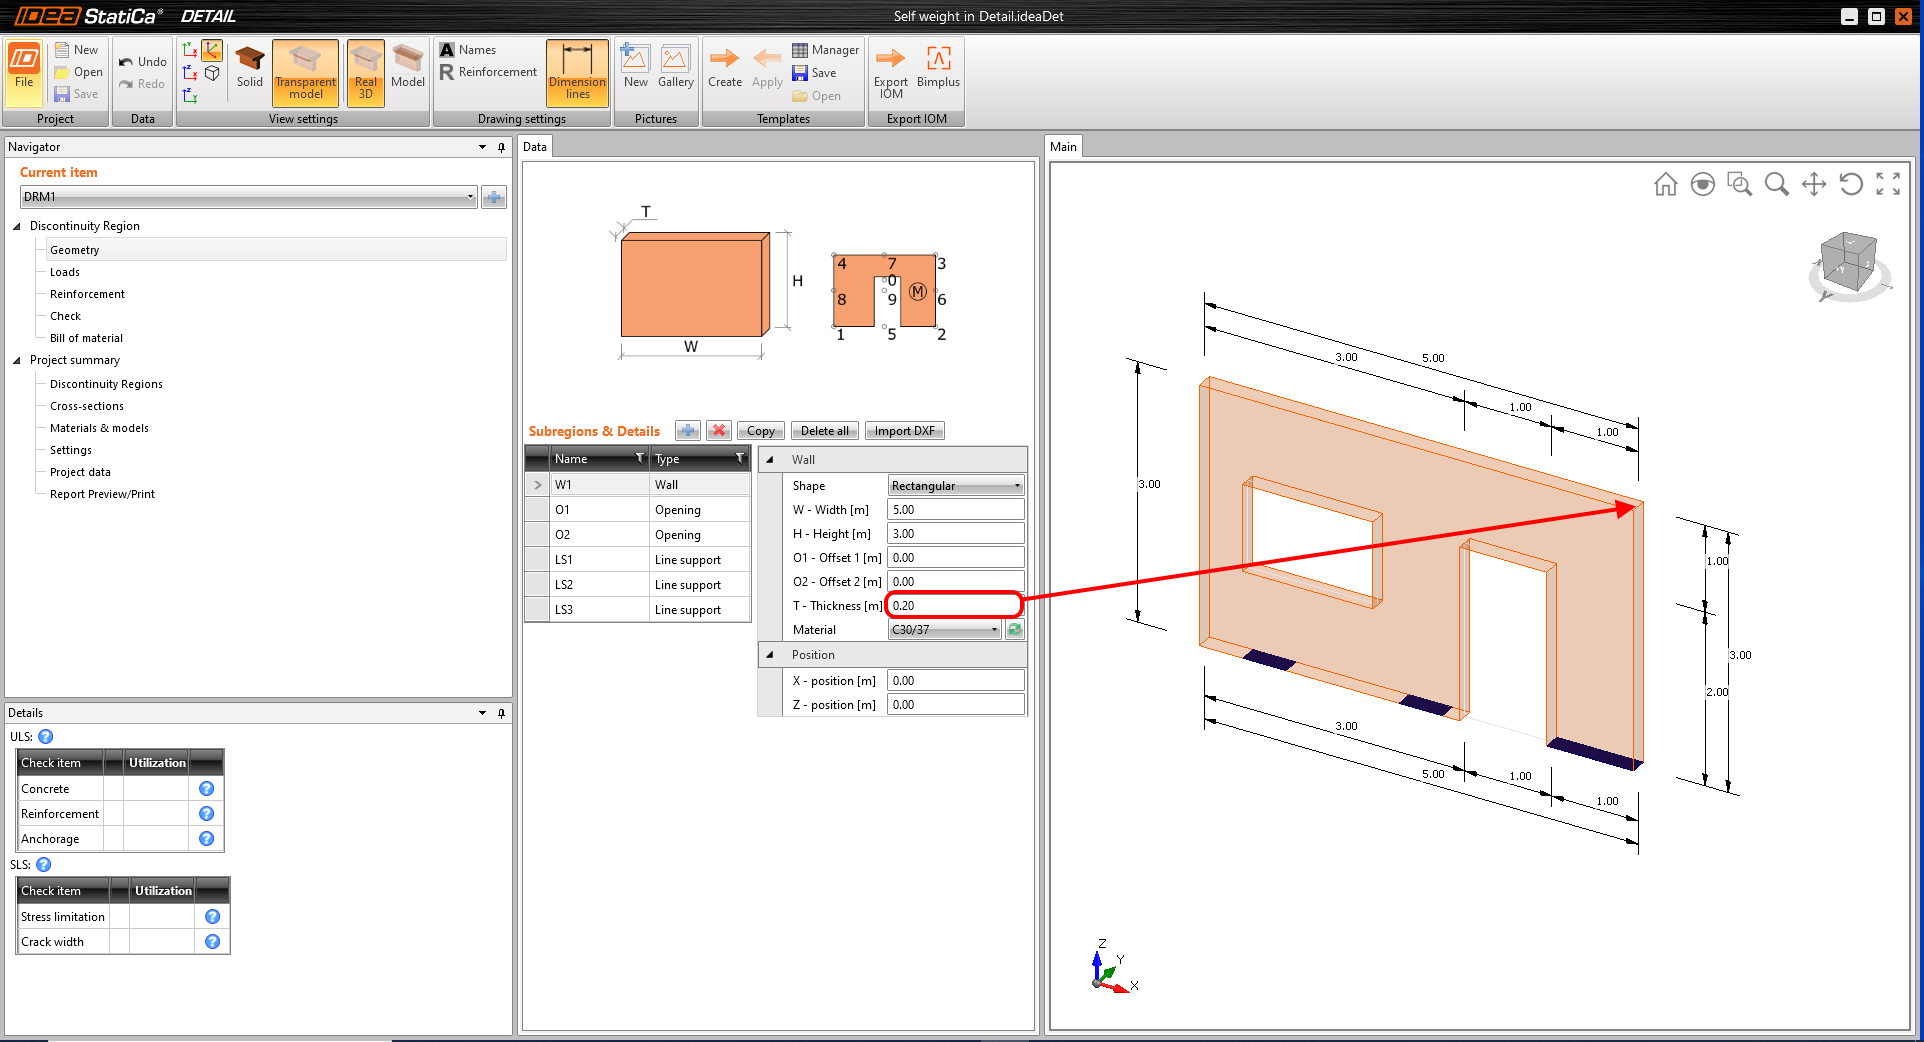Click the add subregion plus icon

point(688,431)
